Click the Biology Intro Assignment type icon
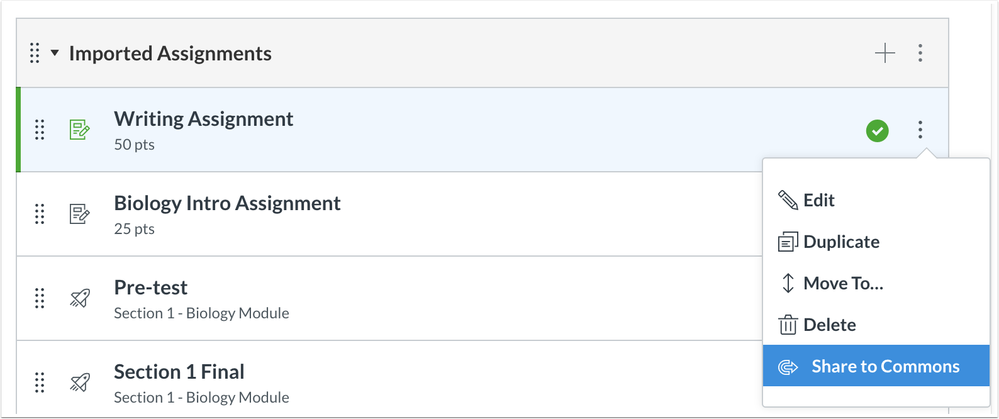 pos(78,214)
